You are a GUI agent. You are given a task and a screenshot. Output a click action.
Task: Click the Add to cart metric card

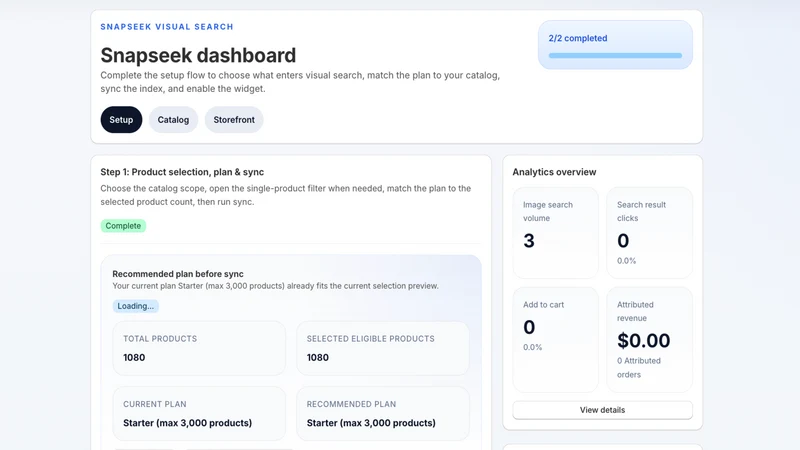point(555,339)
